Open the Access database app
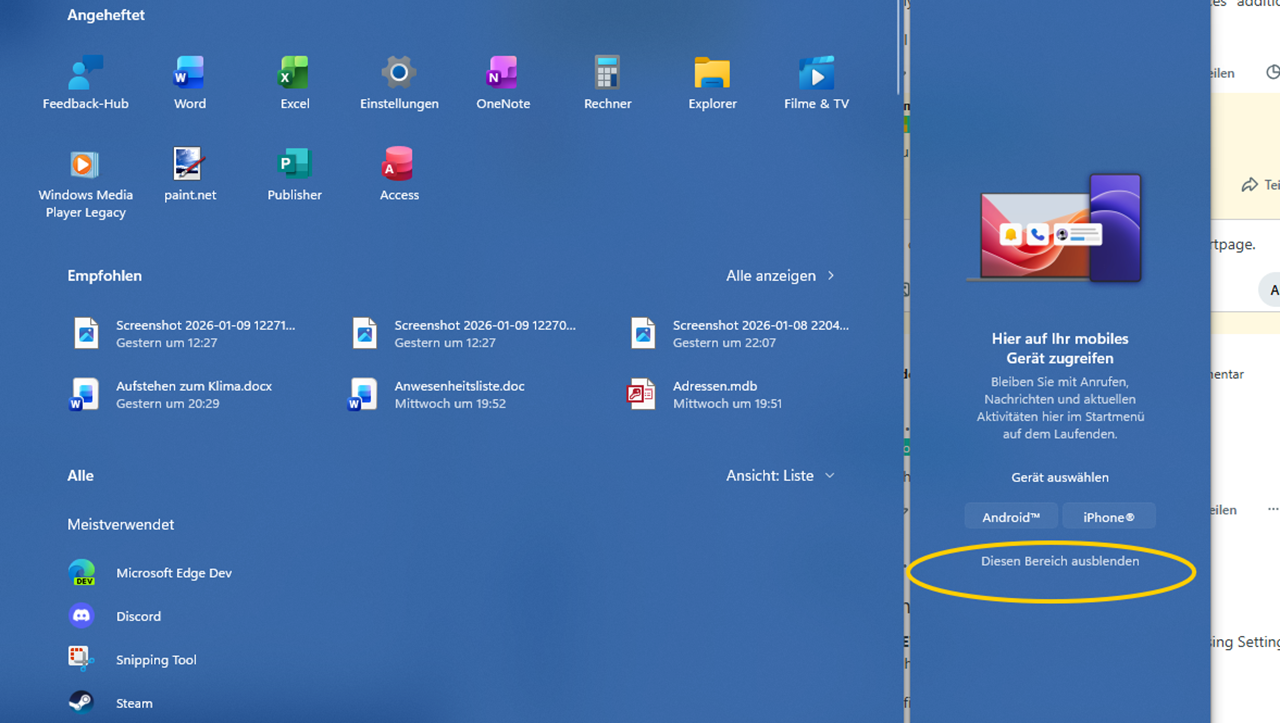Image resolution: width=1280 pixels, height=723 pixels. pyautogui.click(x=398, y=172)
